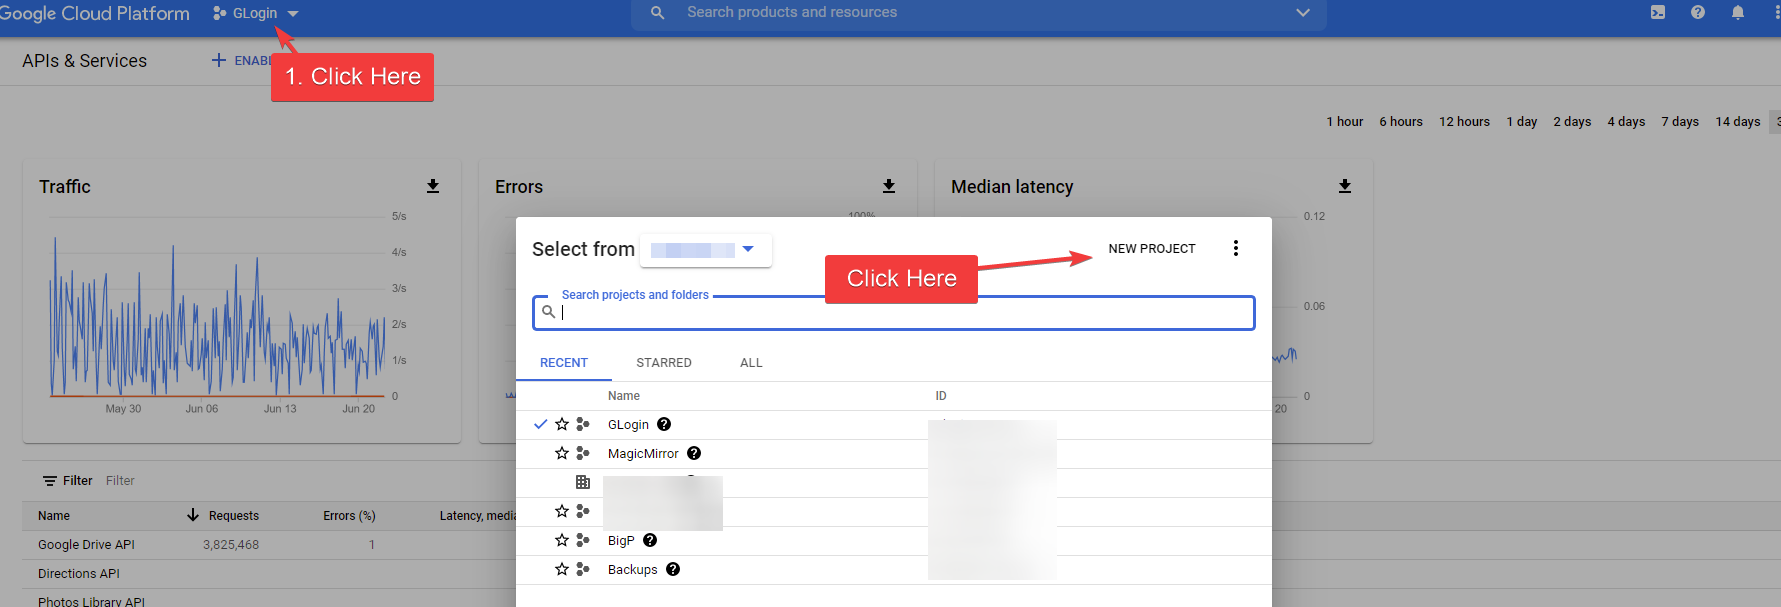Focus the Search projects and folders field
The width and height of the screenshot is (1781, 607).
(x=900, y=313)
